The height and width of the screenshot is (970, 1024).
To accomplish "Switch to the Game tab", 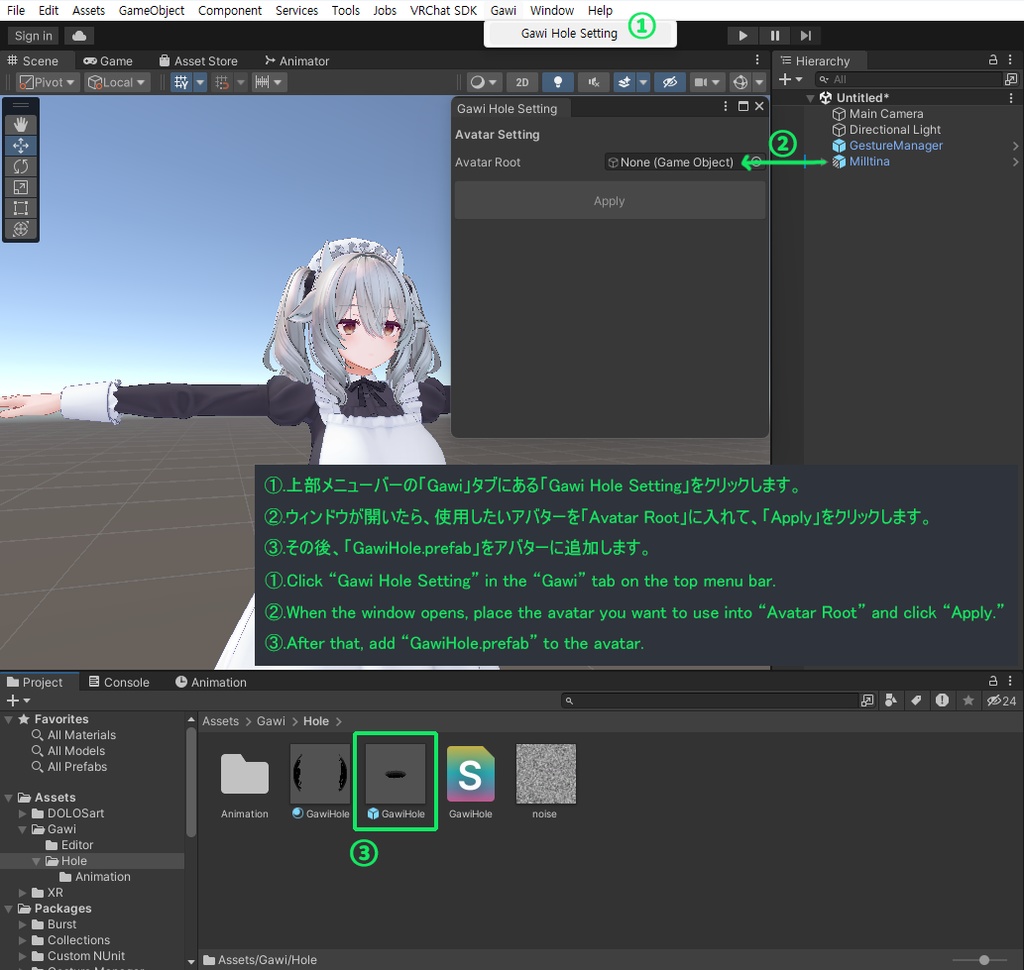I will [x=108, y=61].
